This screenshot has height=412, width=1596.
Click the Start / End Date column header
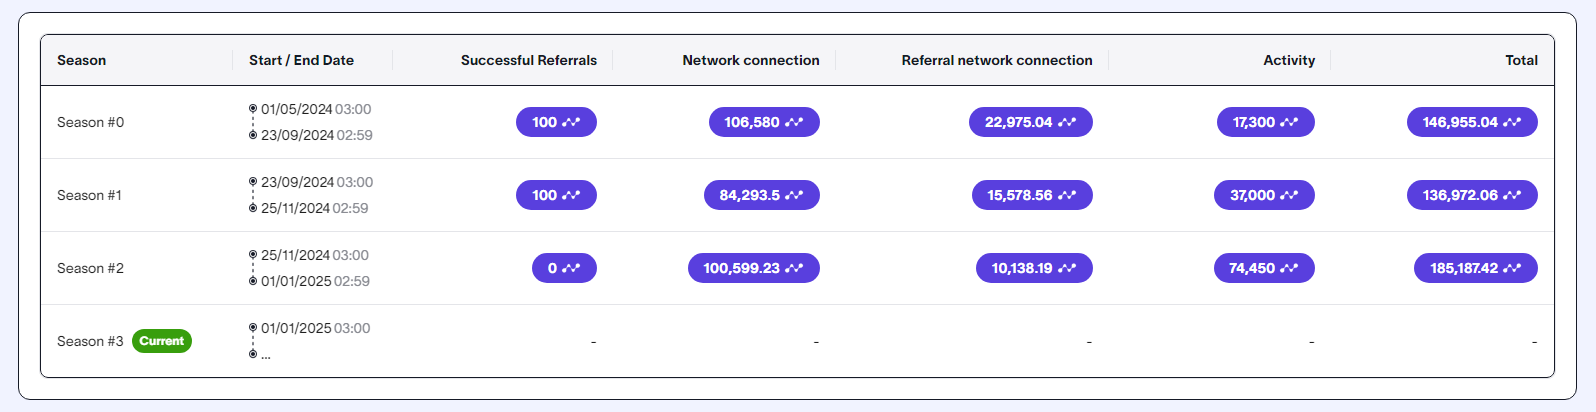click(301, 60)
